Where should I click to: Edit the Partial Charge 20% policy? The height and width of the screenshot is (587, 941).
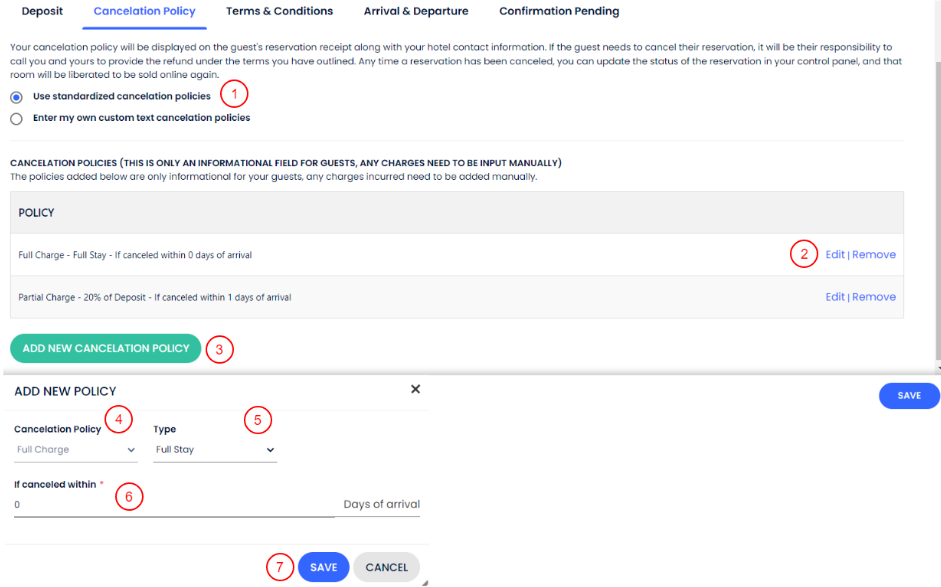[x=835, y=297]
